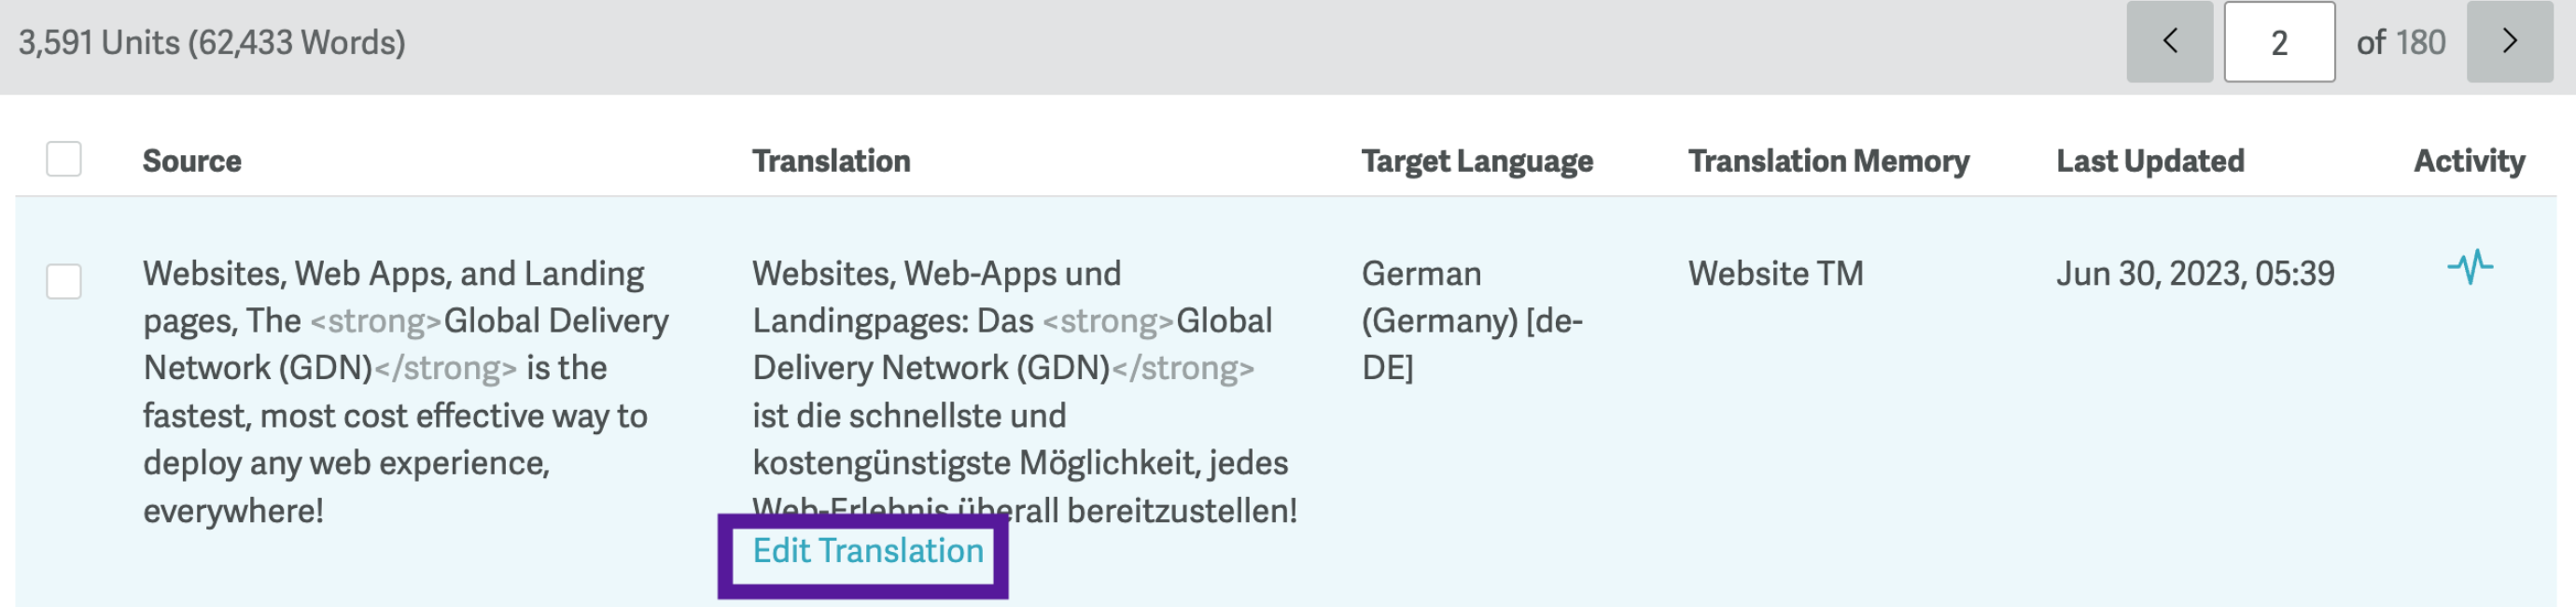The width and height of the screenshot is (2576, 607).
Task: Click the Jun 30, 2023, 05:39 timestamp
Action: point(2195,273)
